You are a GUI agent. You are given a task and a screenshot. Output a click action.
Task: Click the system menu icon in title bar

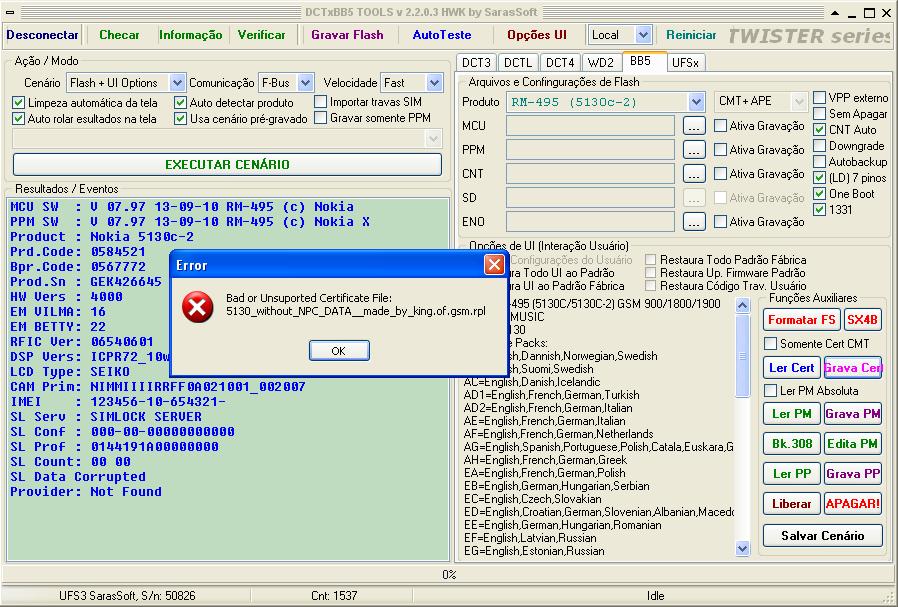click(x=10, y=12)
